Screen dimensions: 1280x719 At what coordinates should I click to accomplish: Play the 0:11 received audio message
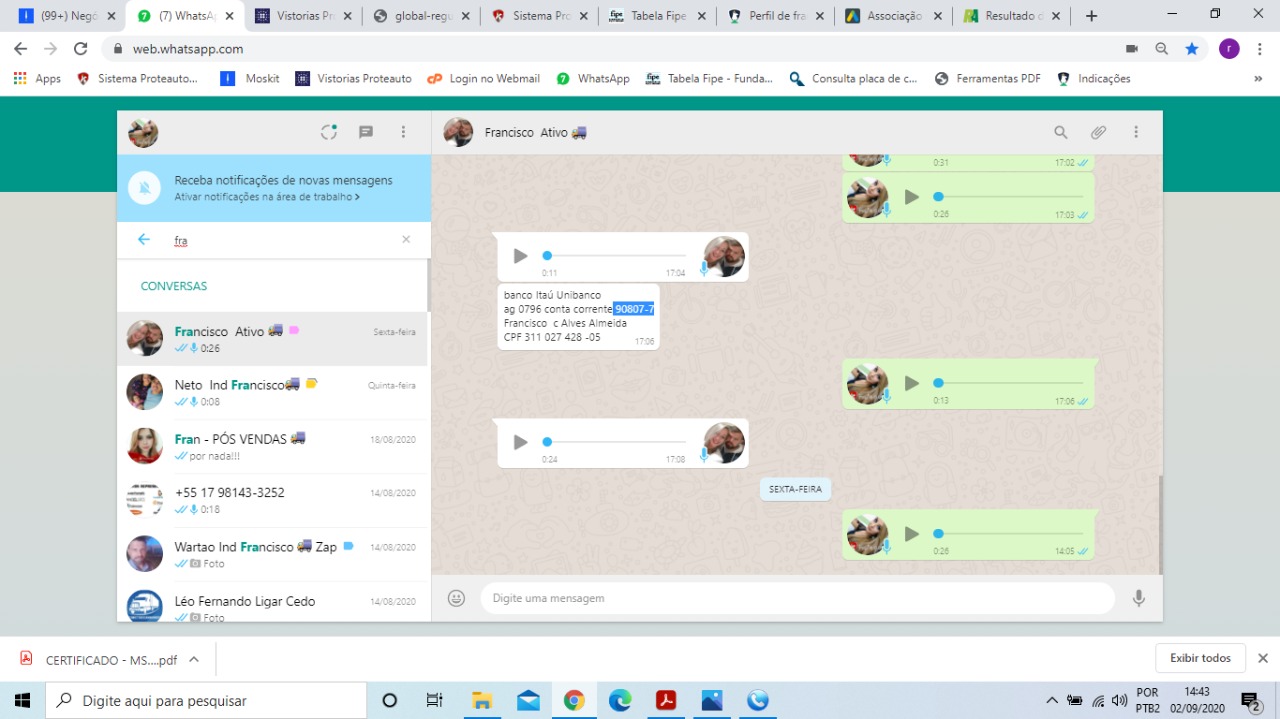[520, 256]
